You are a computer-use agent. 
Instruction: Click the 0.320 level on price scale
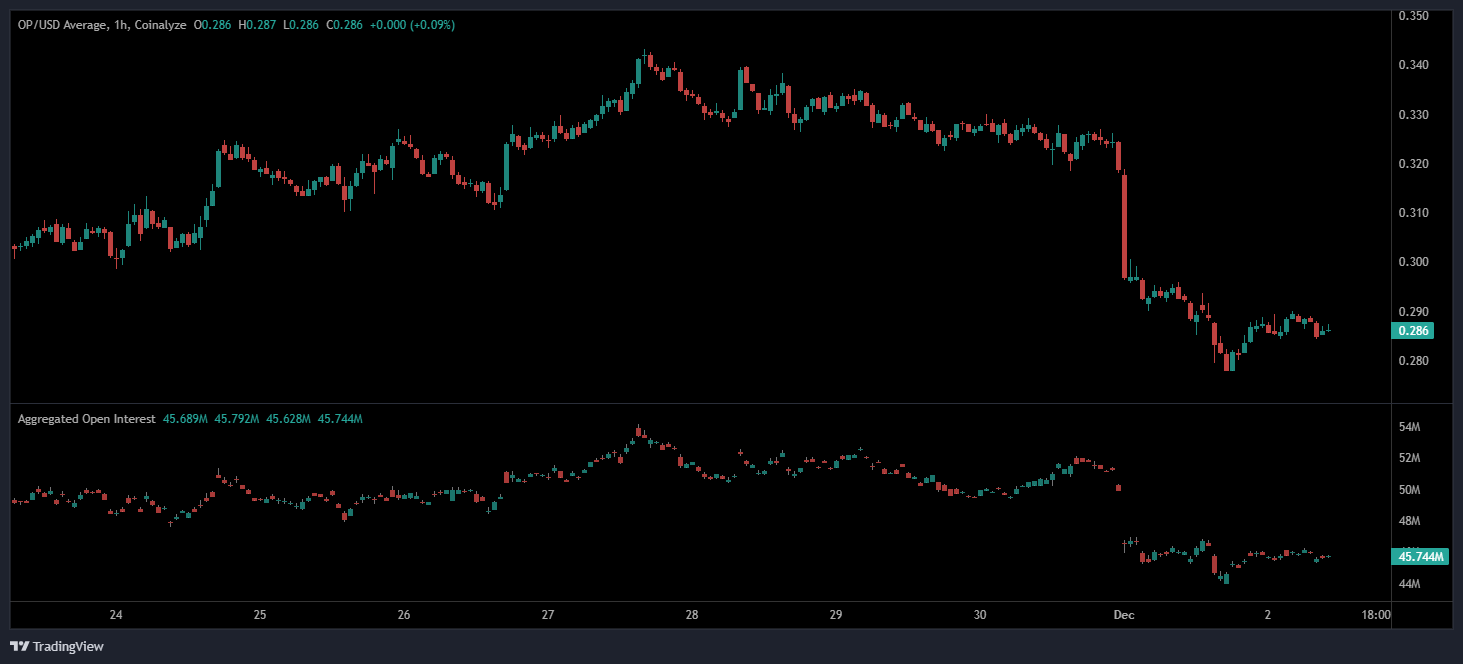[x=1412, y=163]
